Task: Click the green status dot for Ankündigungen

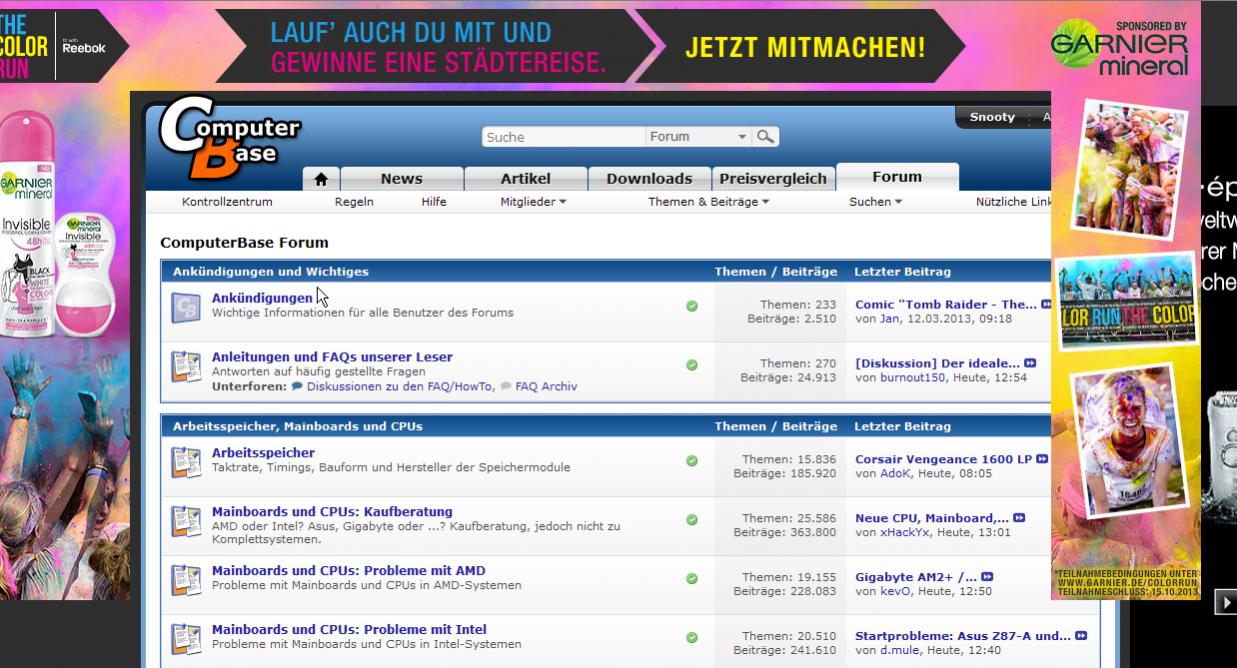Action: [x=692, y=306]
